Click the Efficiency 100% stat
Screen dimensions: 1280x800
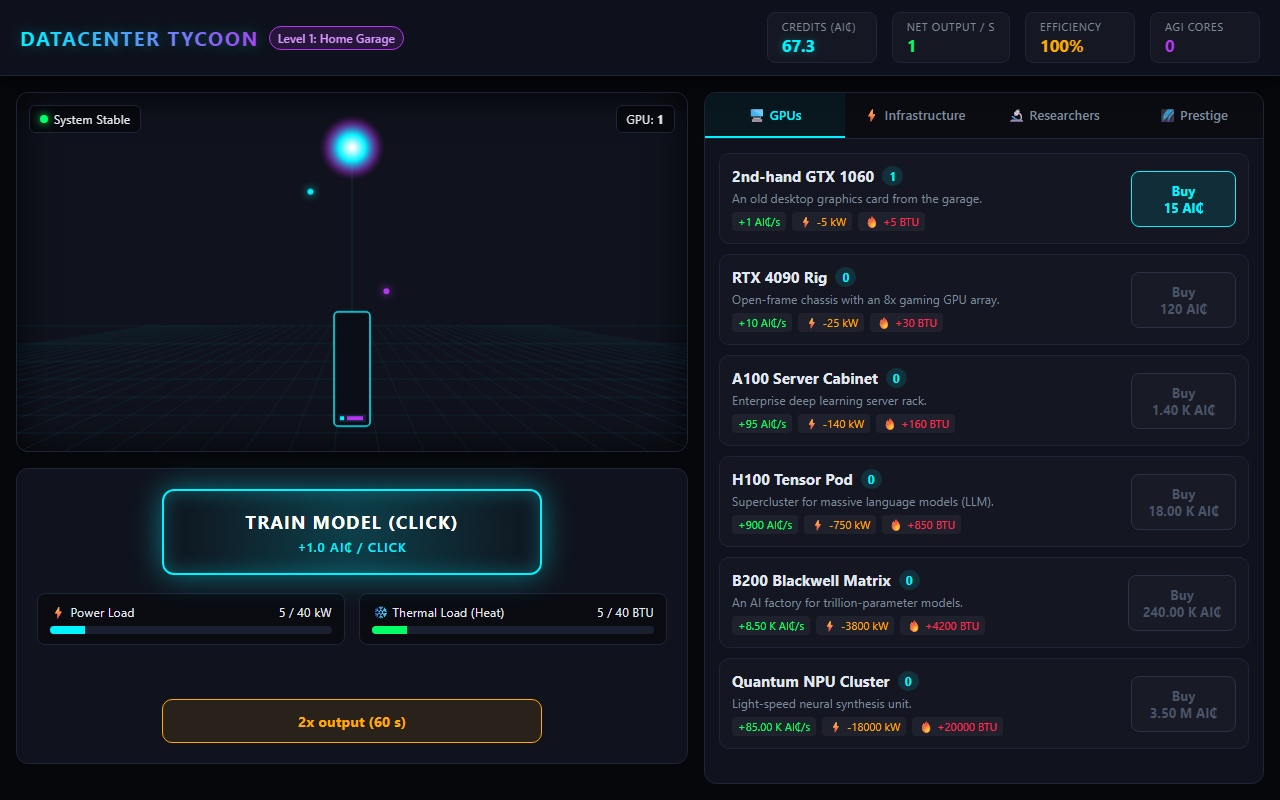click(1080, 38)
